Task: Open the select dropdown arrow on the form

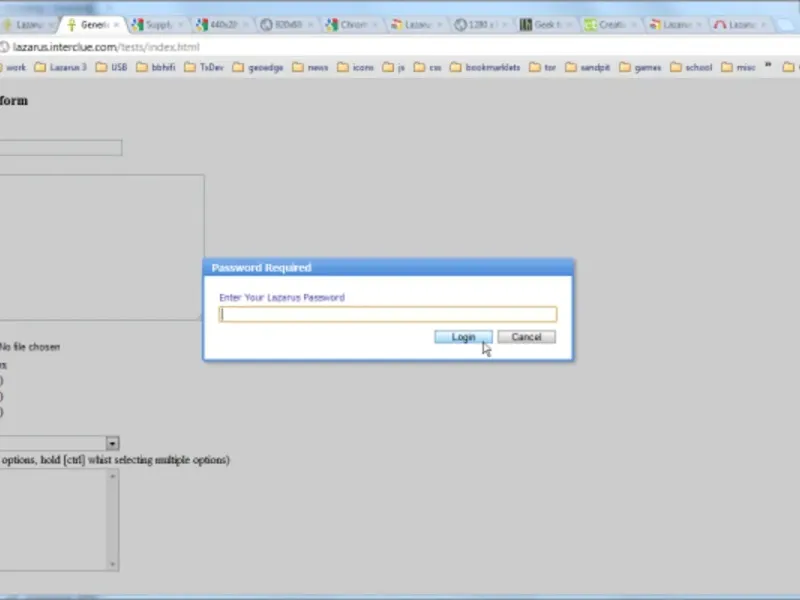Action: point(112,443)
